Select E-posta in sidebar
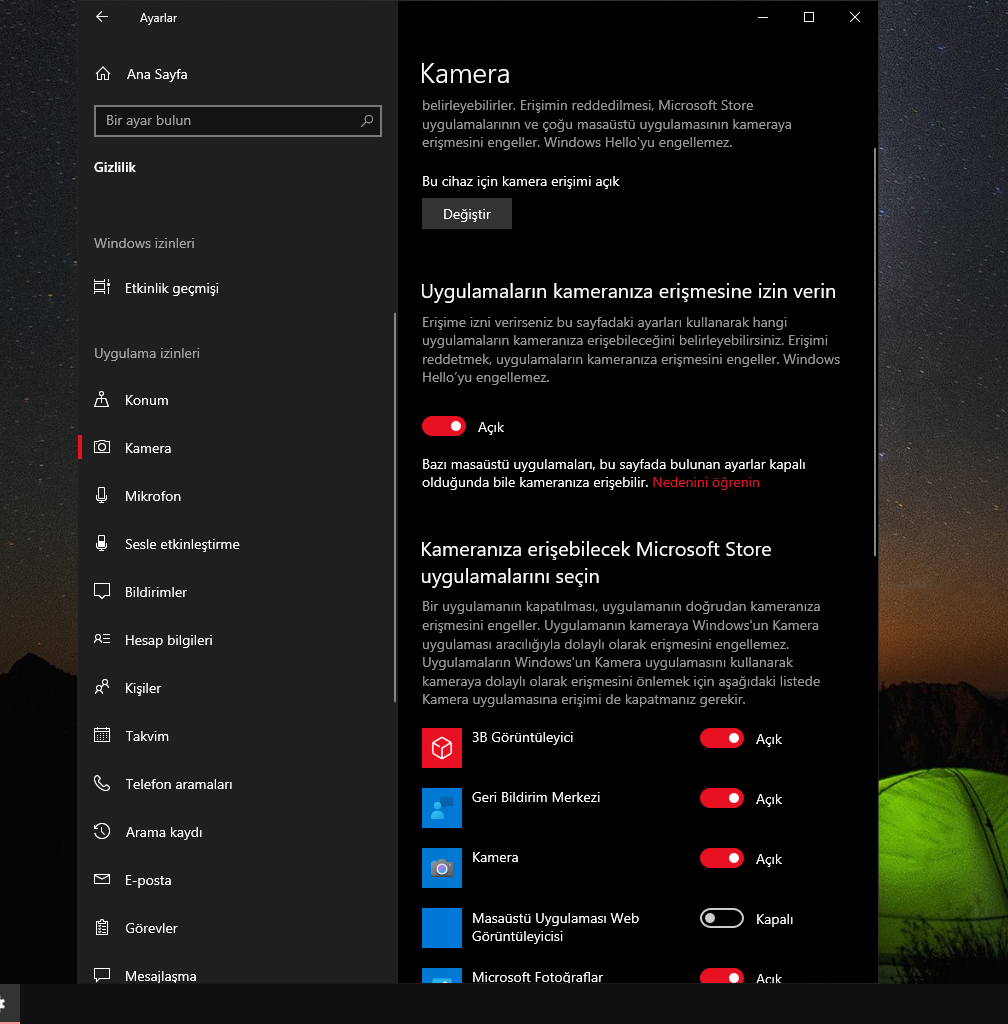This screenshot has height=1024, width=1008. 236,880
